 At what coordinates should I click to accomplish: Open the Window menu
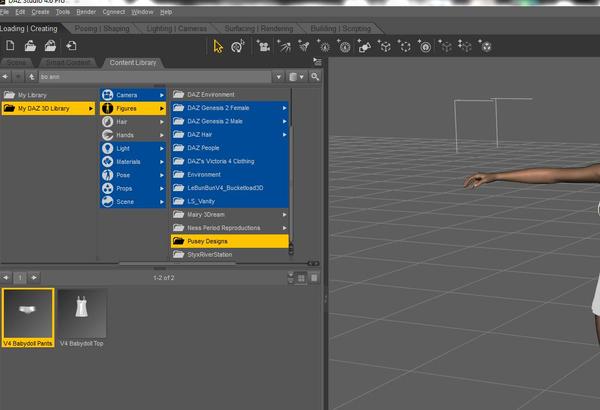142,12
